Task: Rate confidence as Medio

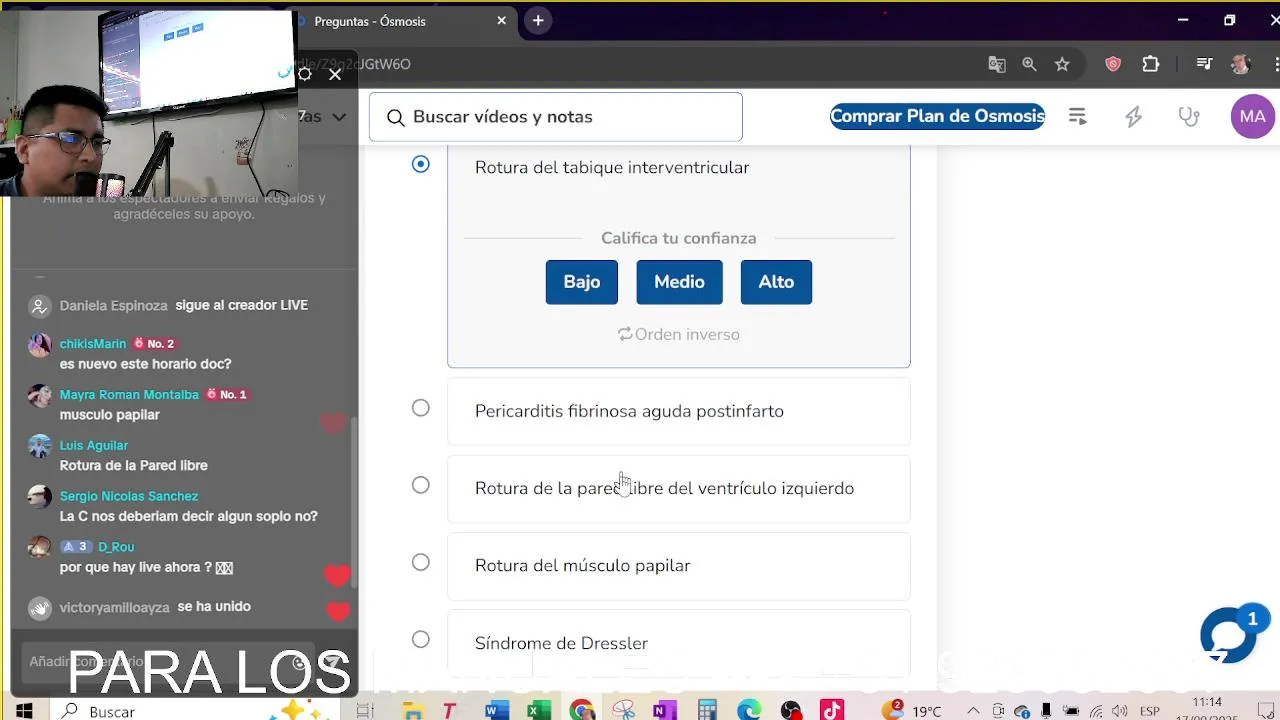Action: pos(679,282)
